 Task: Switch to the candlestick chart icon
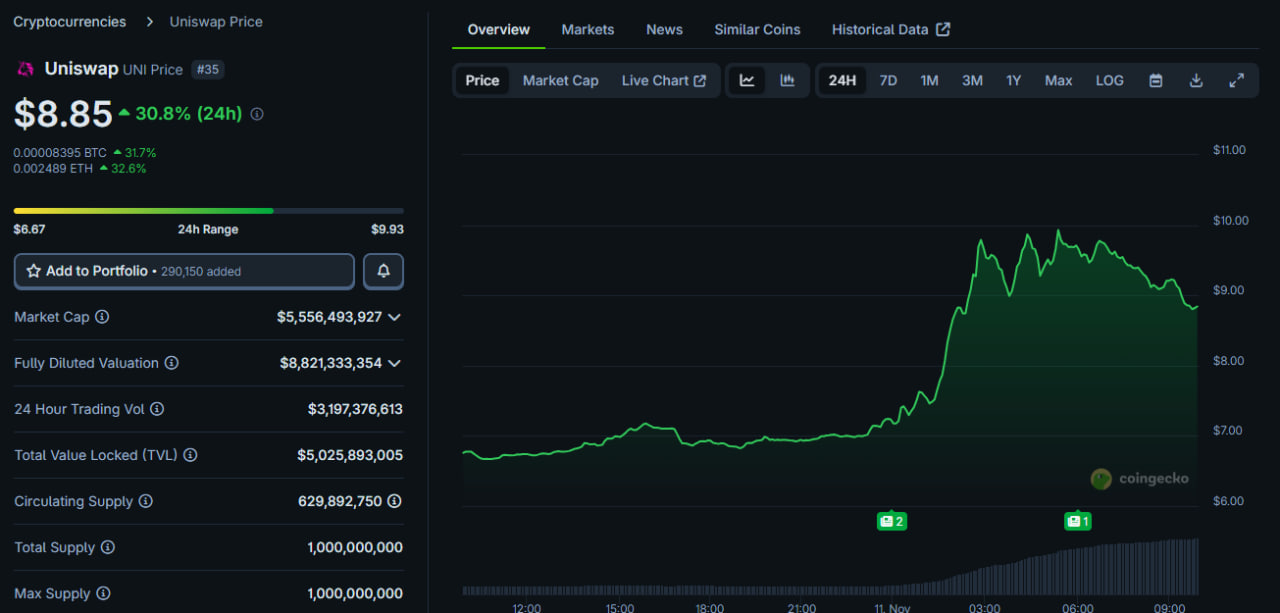[787, 81]
